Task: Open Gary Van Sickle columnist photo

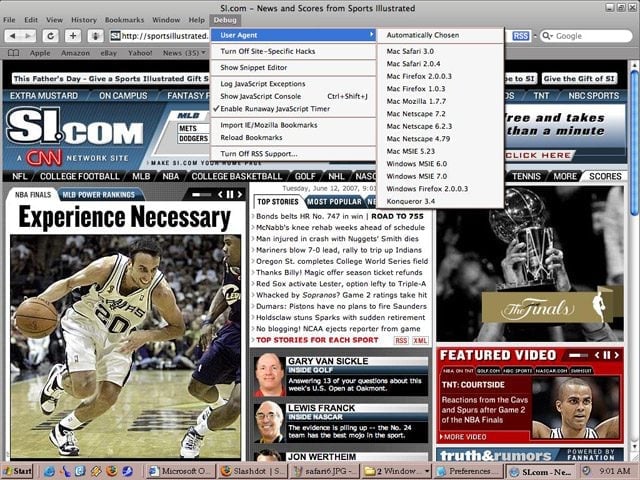Action: point(269,376)
